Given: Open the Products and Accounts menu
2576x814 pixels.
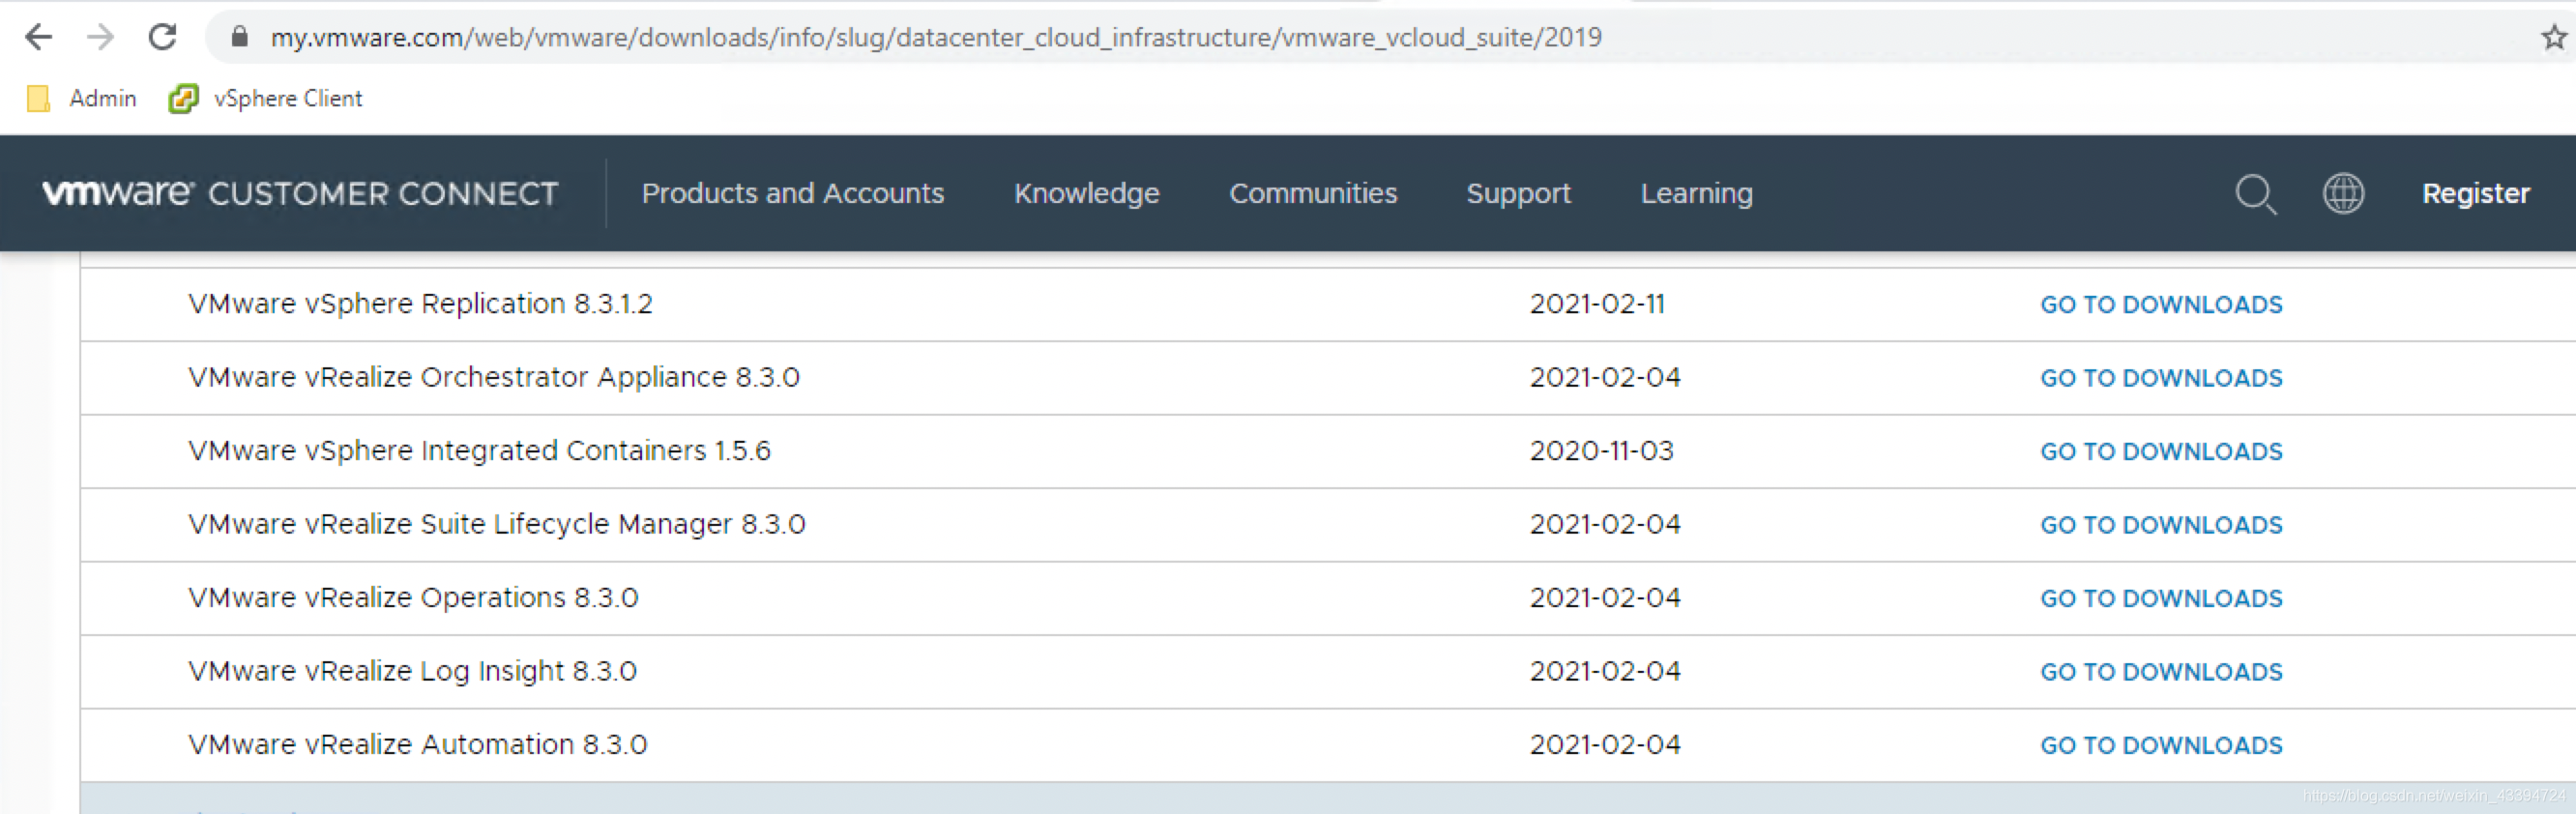Looking at the screenshot, I should pos(793,193).
